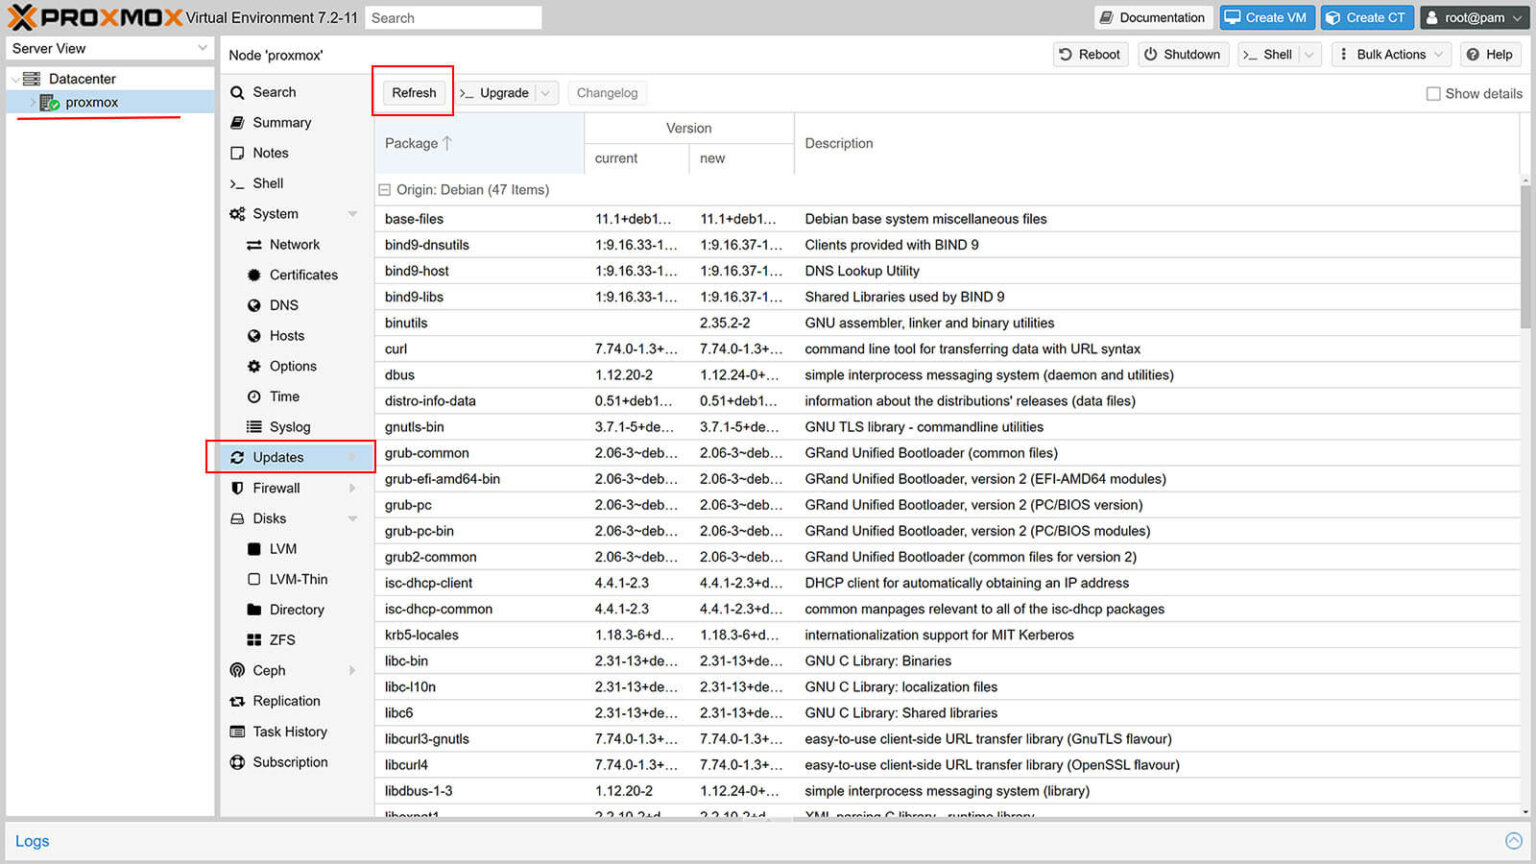Image resolution: width=1536 pixels, height=864 pixels.
Task: Click inside the Search input field
Action: tap(453, 17)
